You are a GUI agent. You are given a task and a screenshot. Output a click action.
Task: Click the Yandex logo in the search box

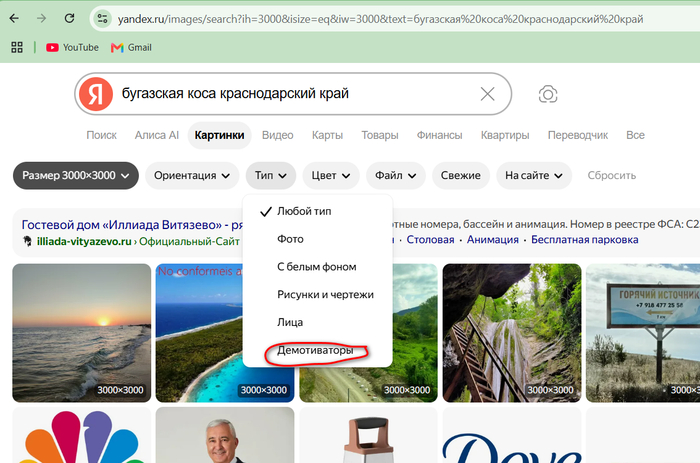(x=96, y=94)
